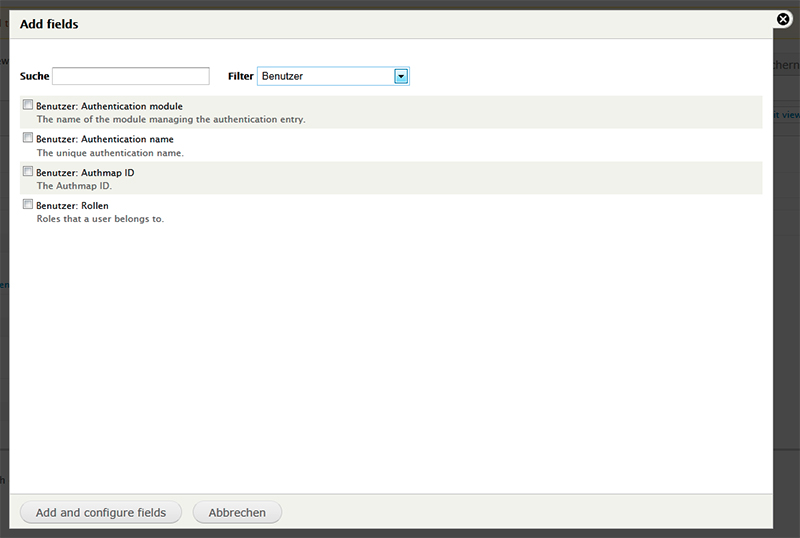Screen dimensions: 800x538
Task: Click the 'Benutzer: Authmap ID' label
Action: (85, 172)
